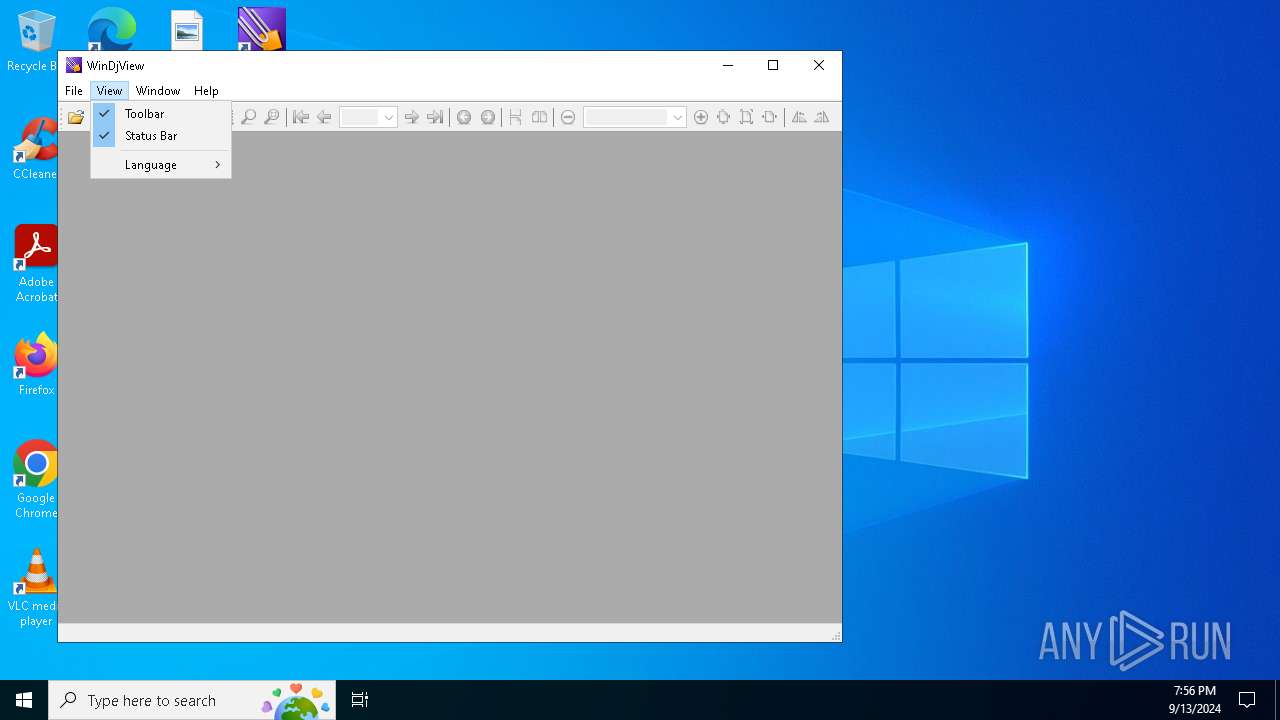Open the Window menu
1280x720 pixels.
pyautogui.click(x=158, y=91)
